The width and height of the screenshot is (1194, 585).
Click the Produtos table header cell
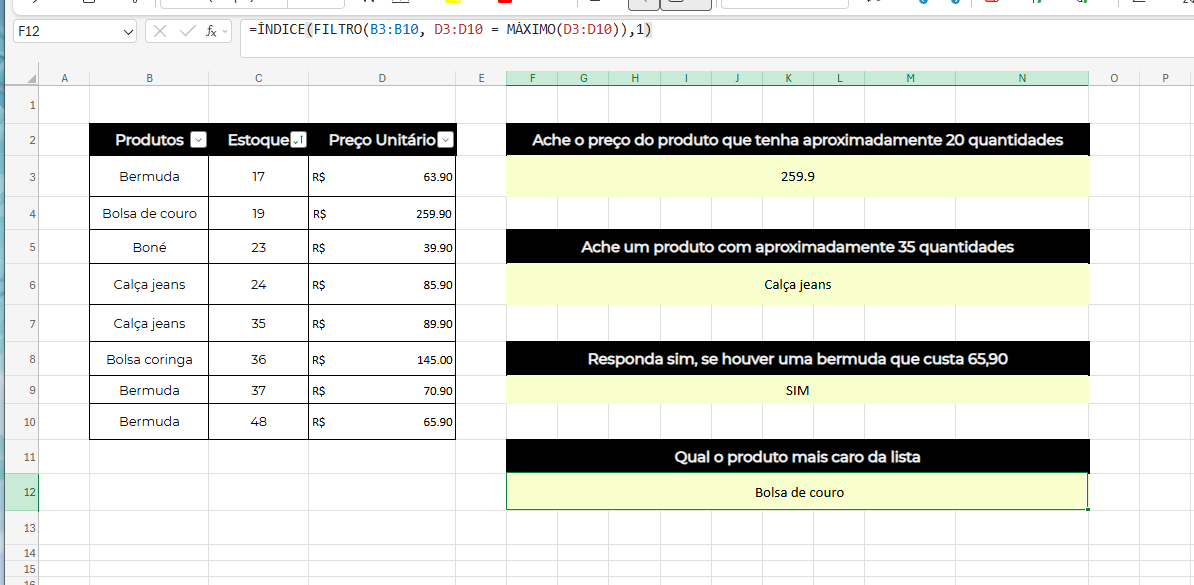(149, 140)
